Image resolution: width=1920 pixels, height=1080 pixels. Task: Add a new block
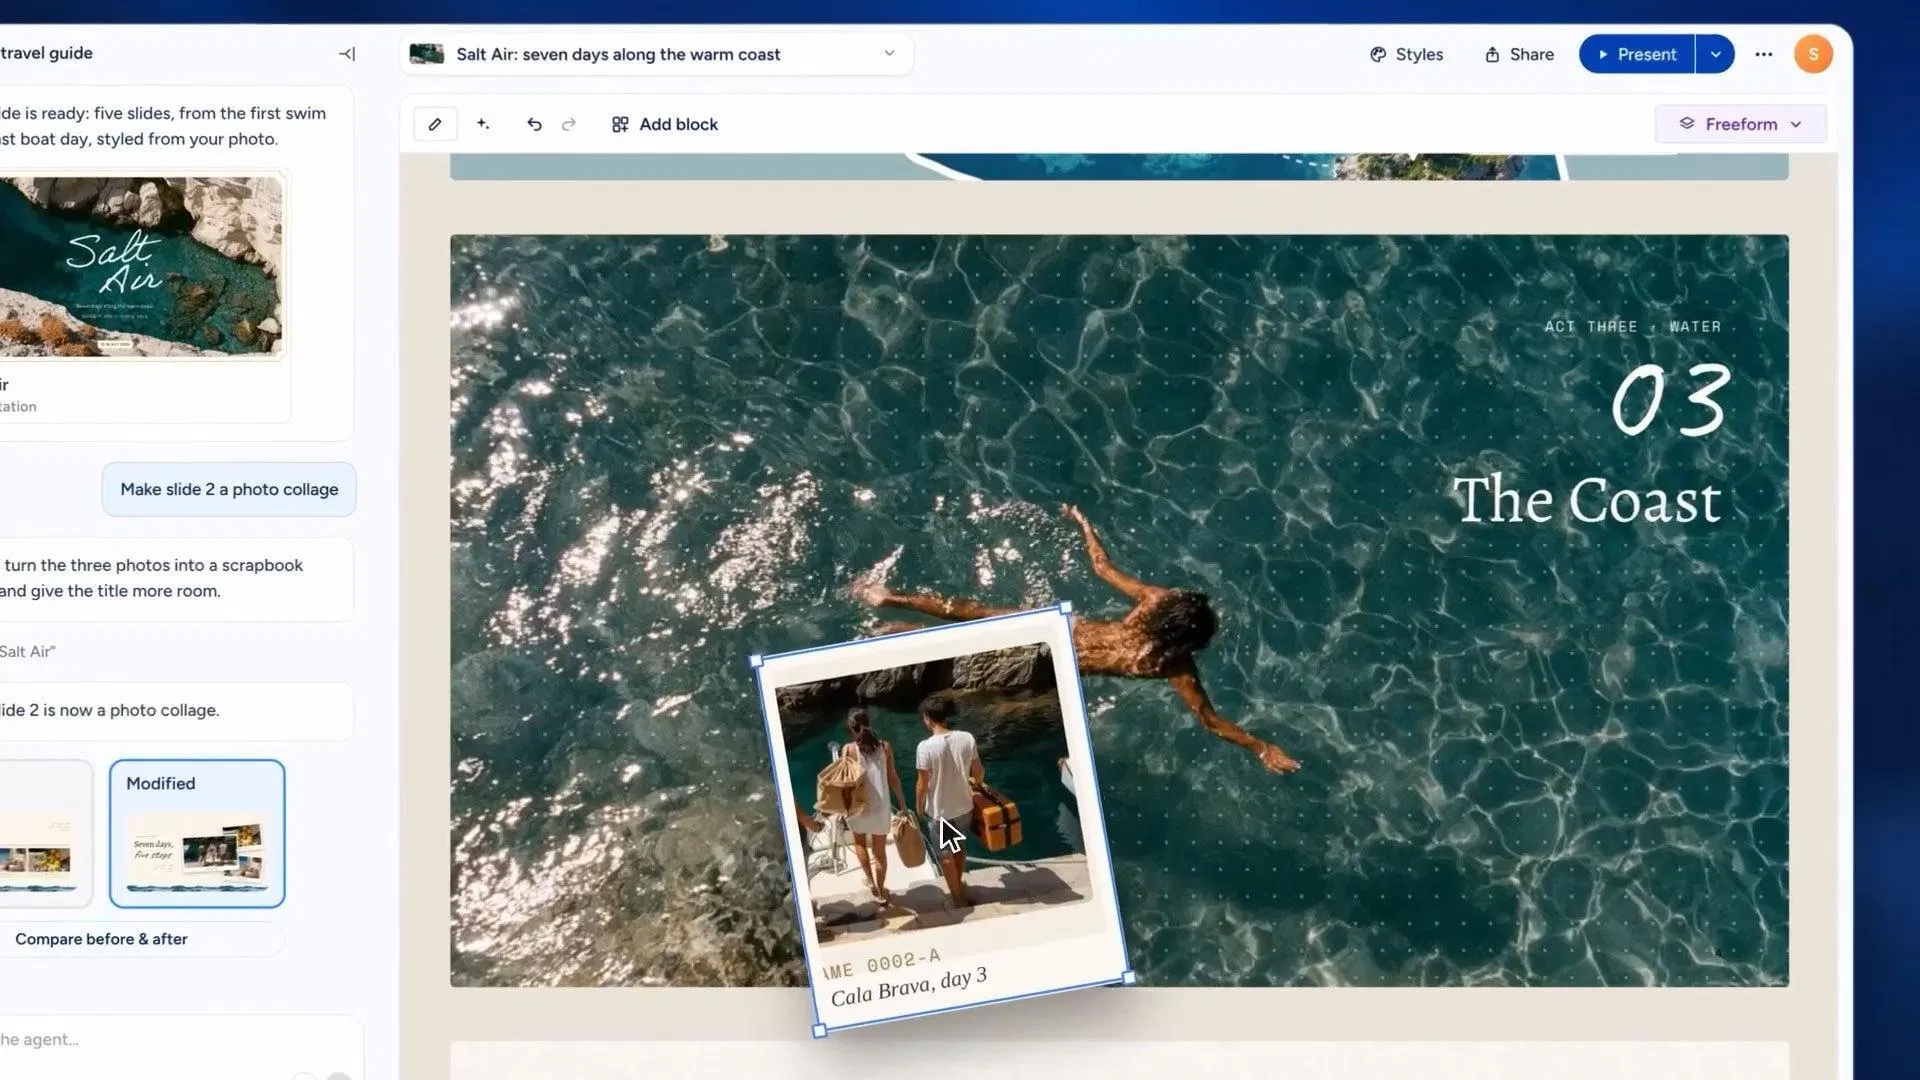tap(665, 124)
